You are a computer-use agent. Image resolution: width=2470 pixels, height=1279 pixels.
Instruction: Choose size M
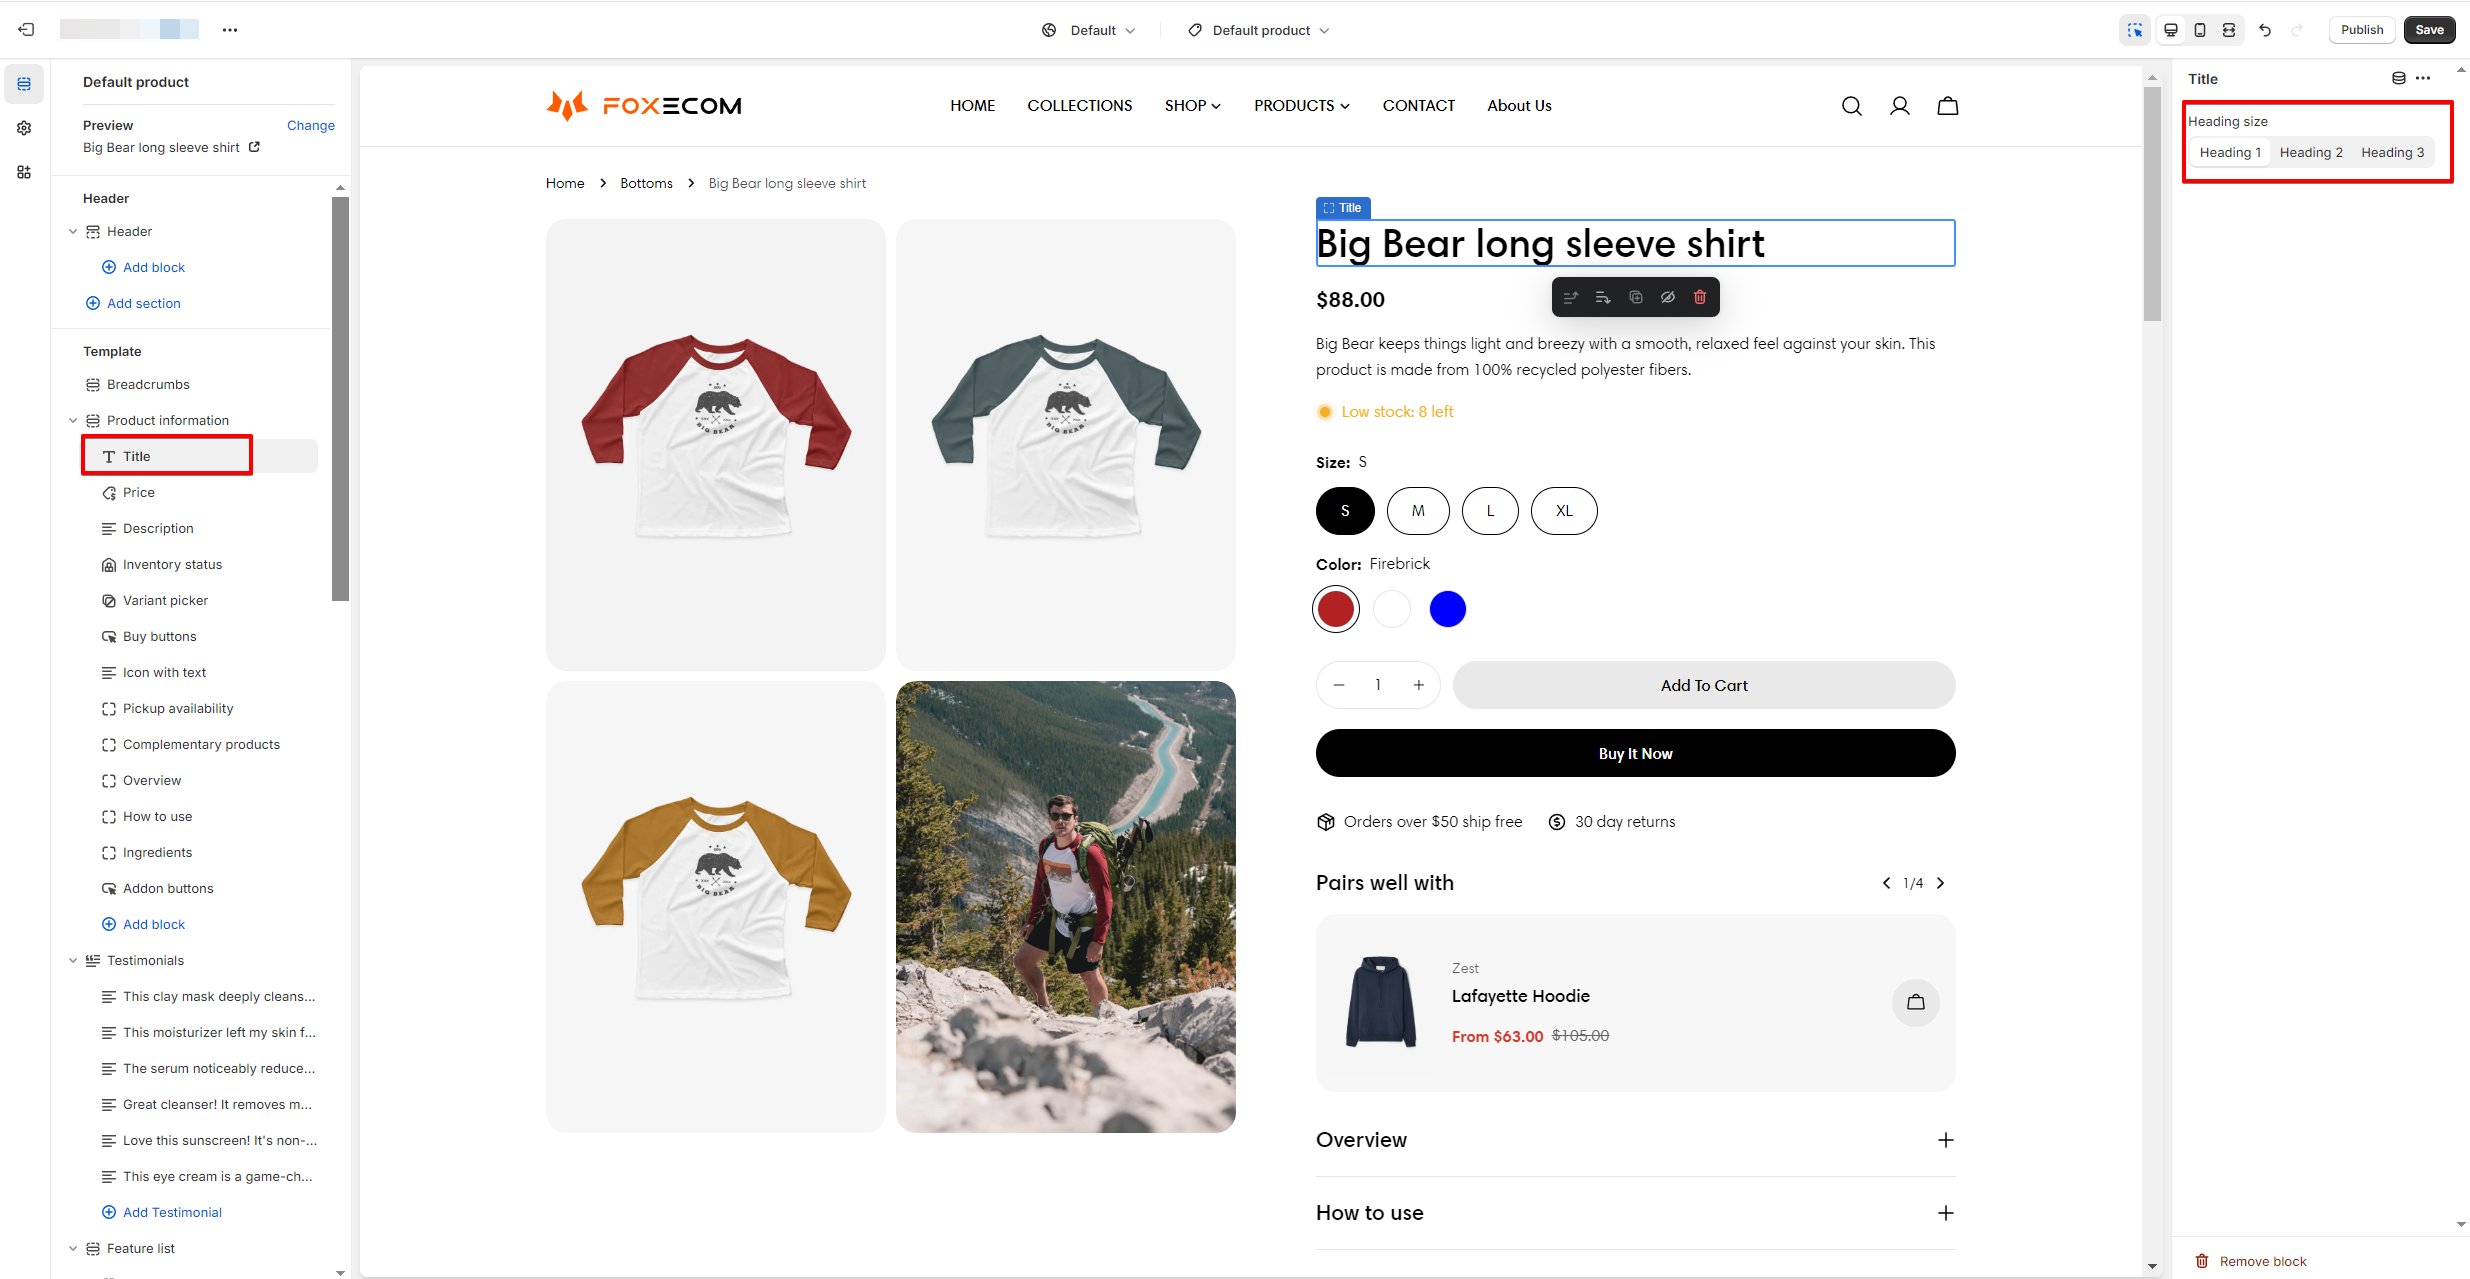tap(1418, 511)
